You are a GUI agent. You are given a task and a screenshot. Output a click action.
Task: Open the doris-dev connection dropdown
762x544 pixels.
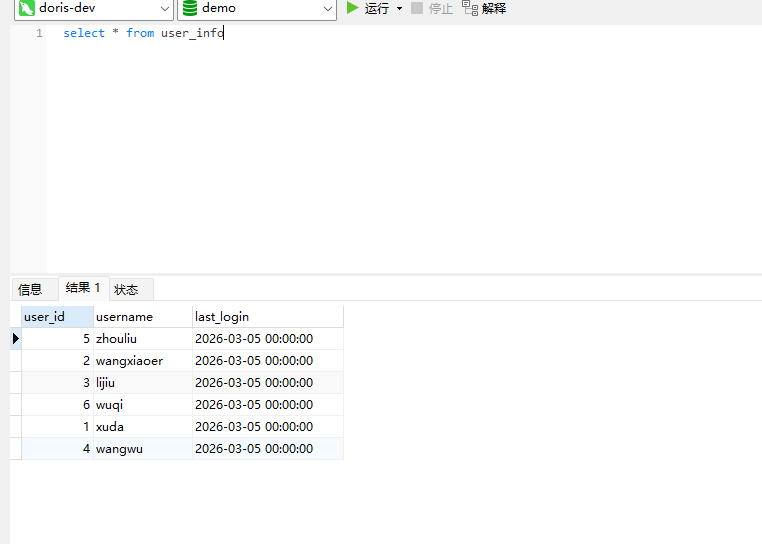tap(165, 8)
